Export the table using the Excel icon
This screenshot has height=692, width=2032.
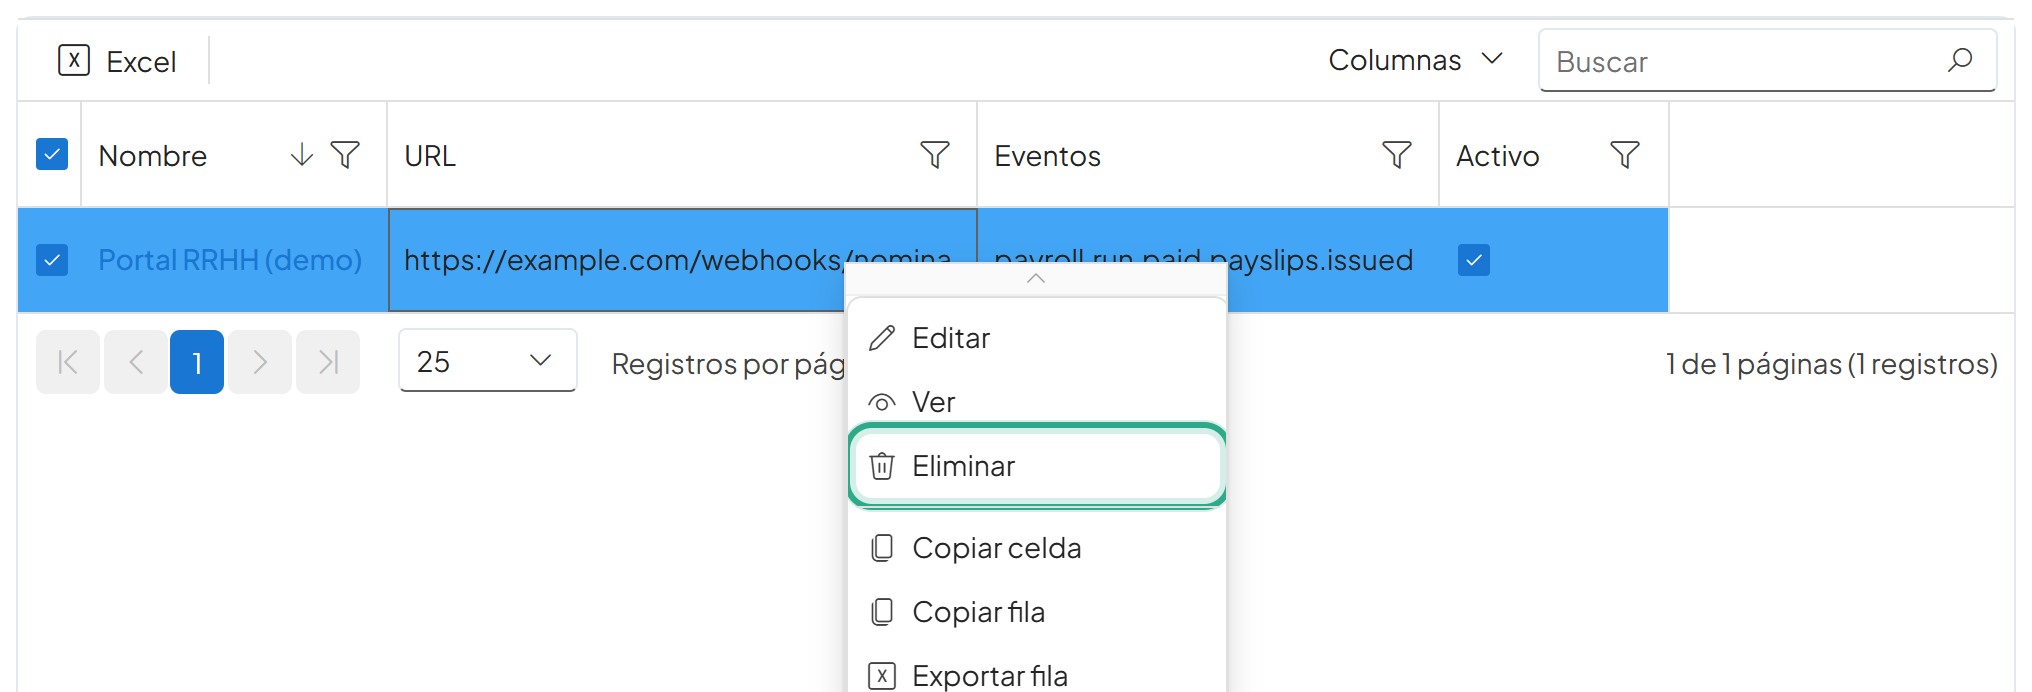[x=74, y=61]
